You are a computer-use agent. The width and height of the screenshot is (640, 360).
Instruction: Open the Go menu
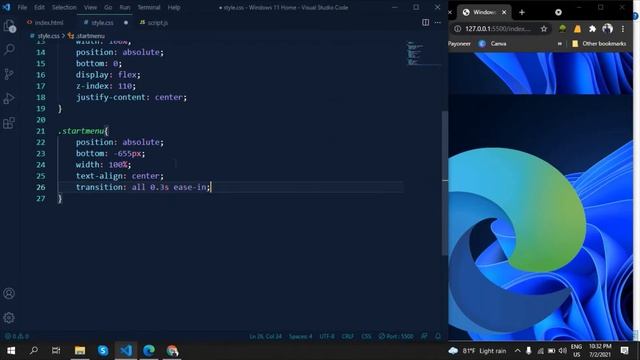(108, 7)
